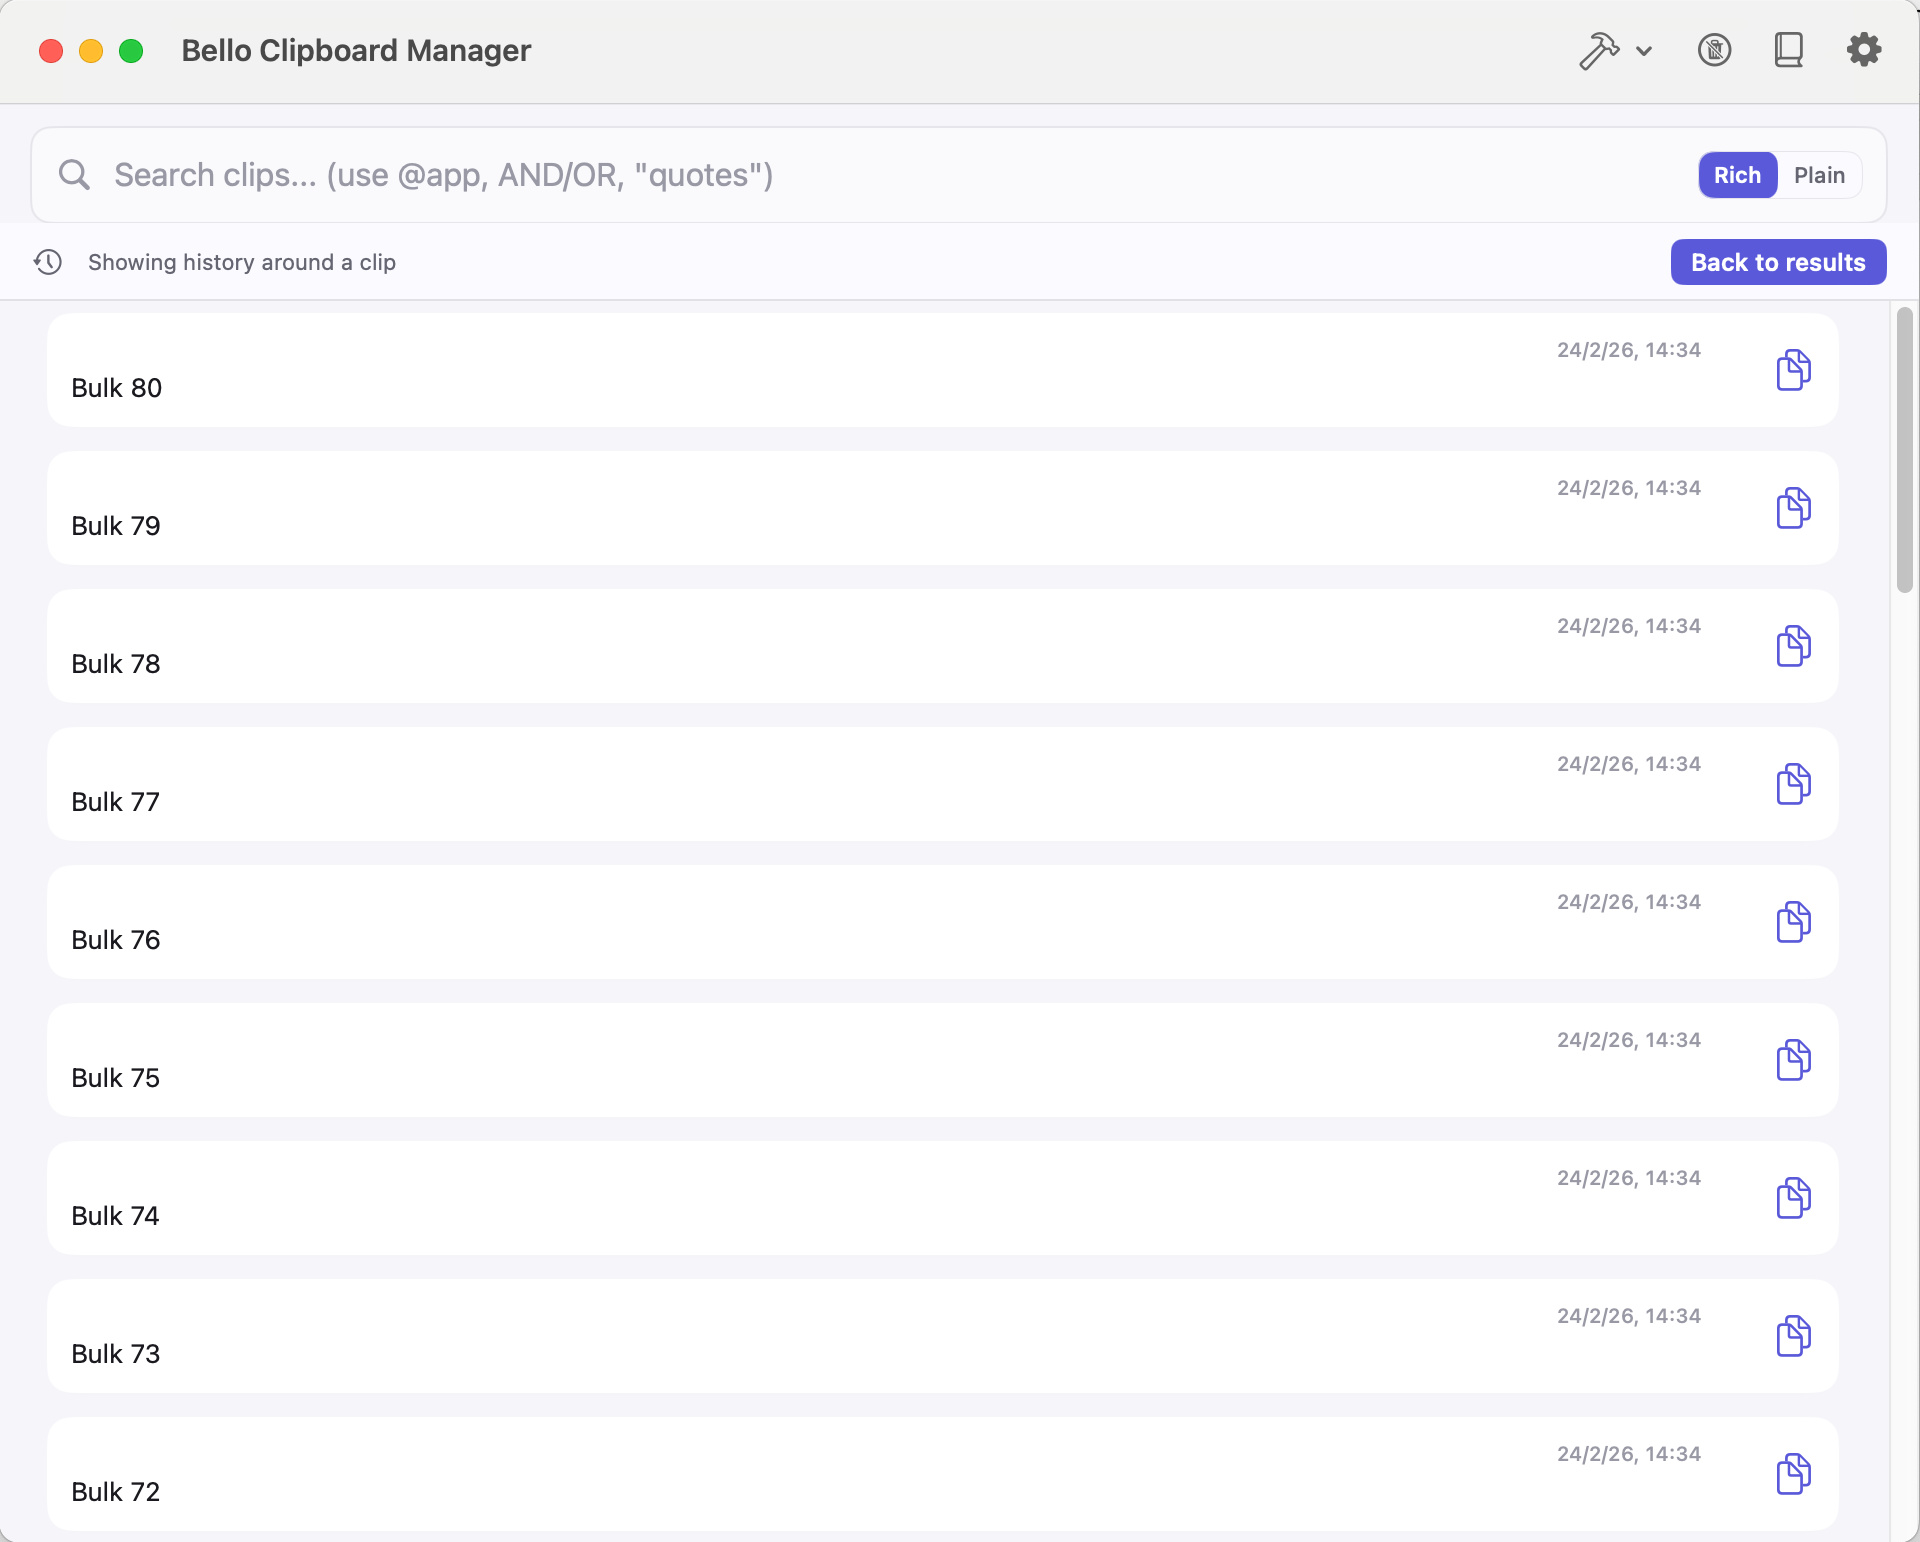Copy the Bulk 80 clip
Image resolution: width=1920 pixels, height=1542 pixels.
point(1793,370)
